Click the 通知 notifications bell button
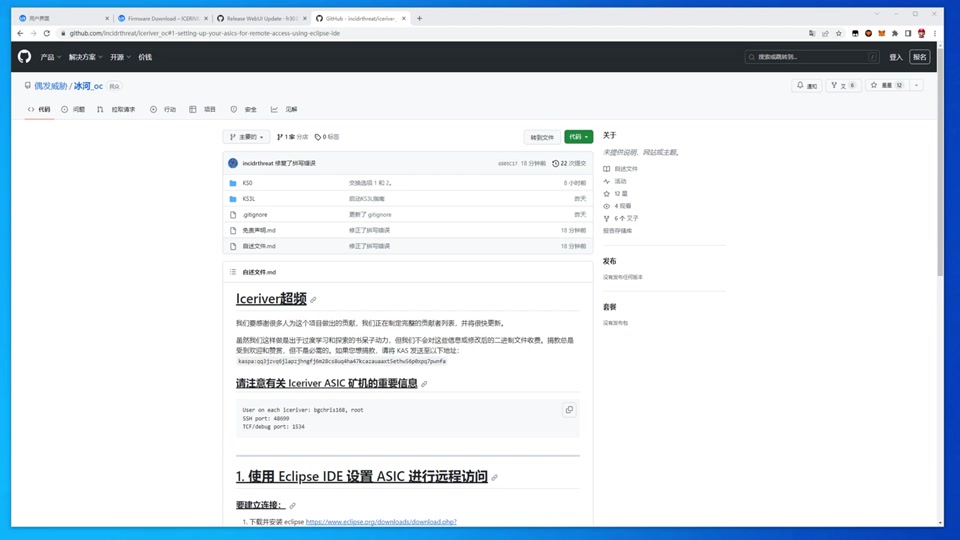Screen dimensions: 960x540 tap(807, 86)
